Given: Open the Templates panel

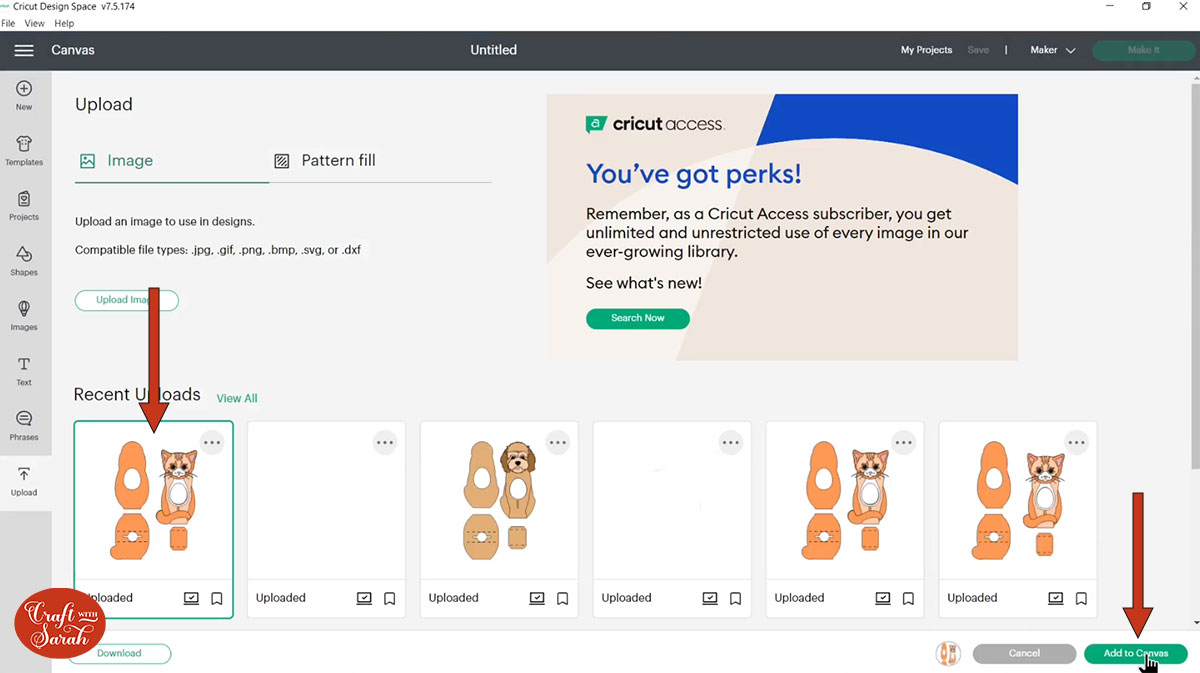Looking at the screenshot, I should (24, 150).
